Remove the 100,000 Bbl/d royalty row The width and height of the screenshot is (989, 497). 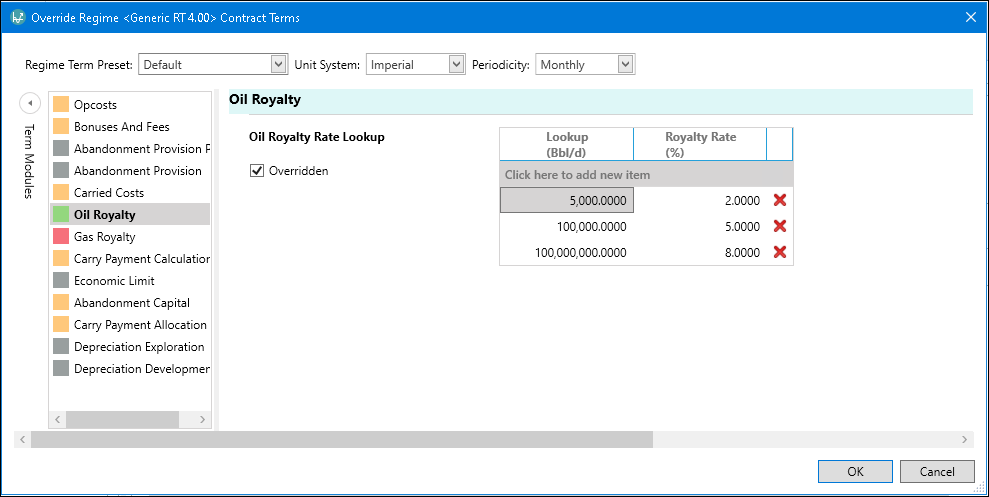(780, 226)
